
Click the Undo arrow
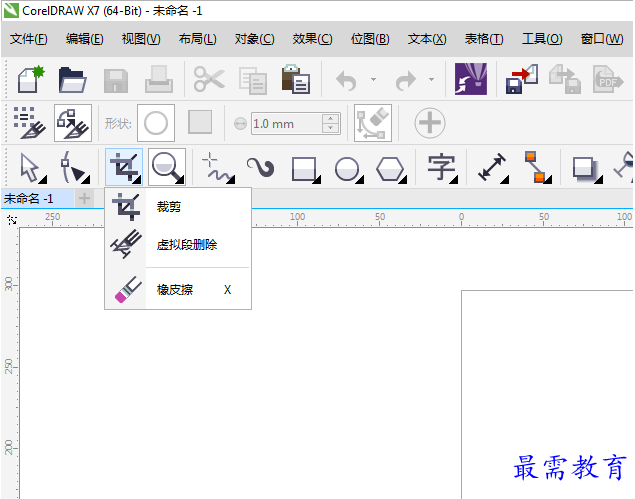coord(346,80)
